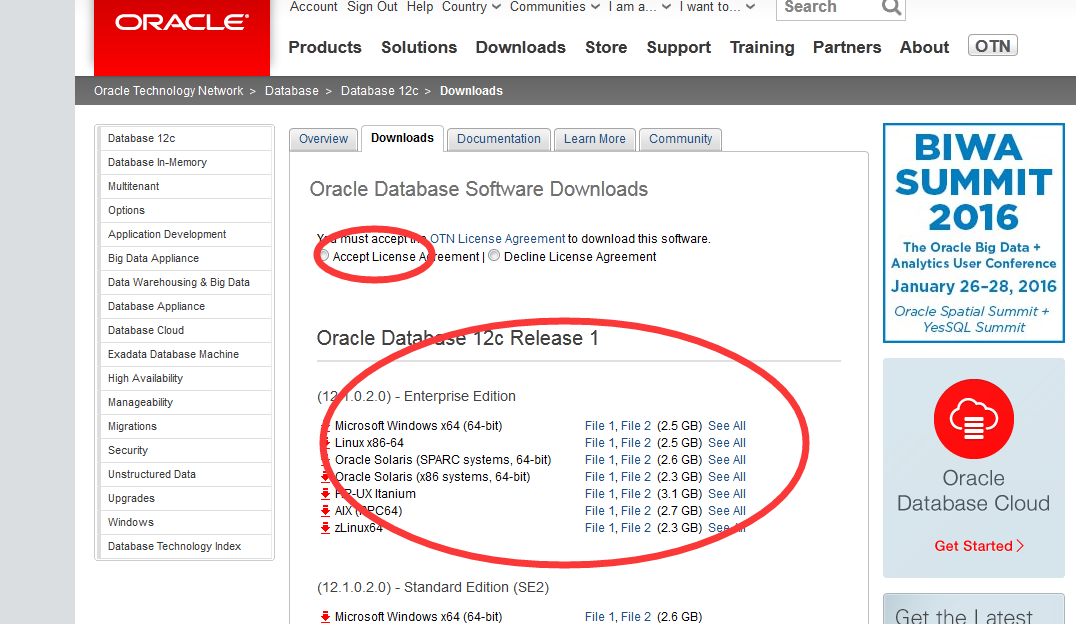Open the Support menu
The image size is (1076, 624).
pyautogui.click(x=679, y=47)
